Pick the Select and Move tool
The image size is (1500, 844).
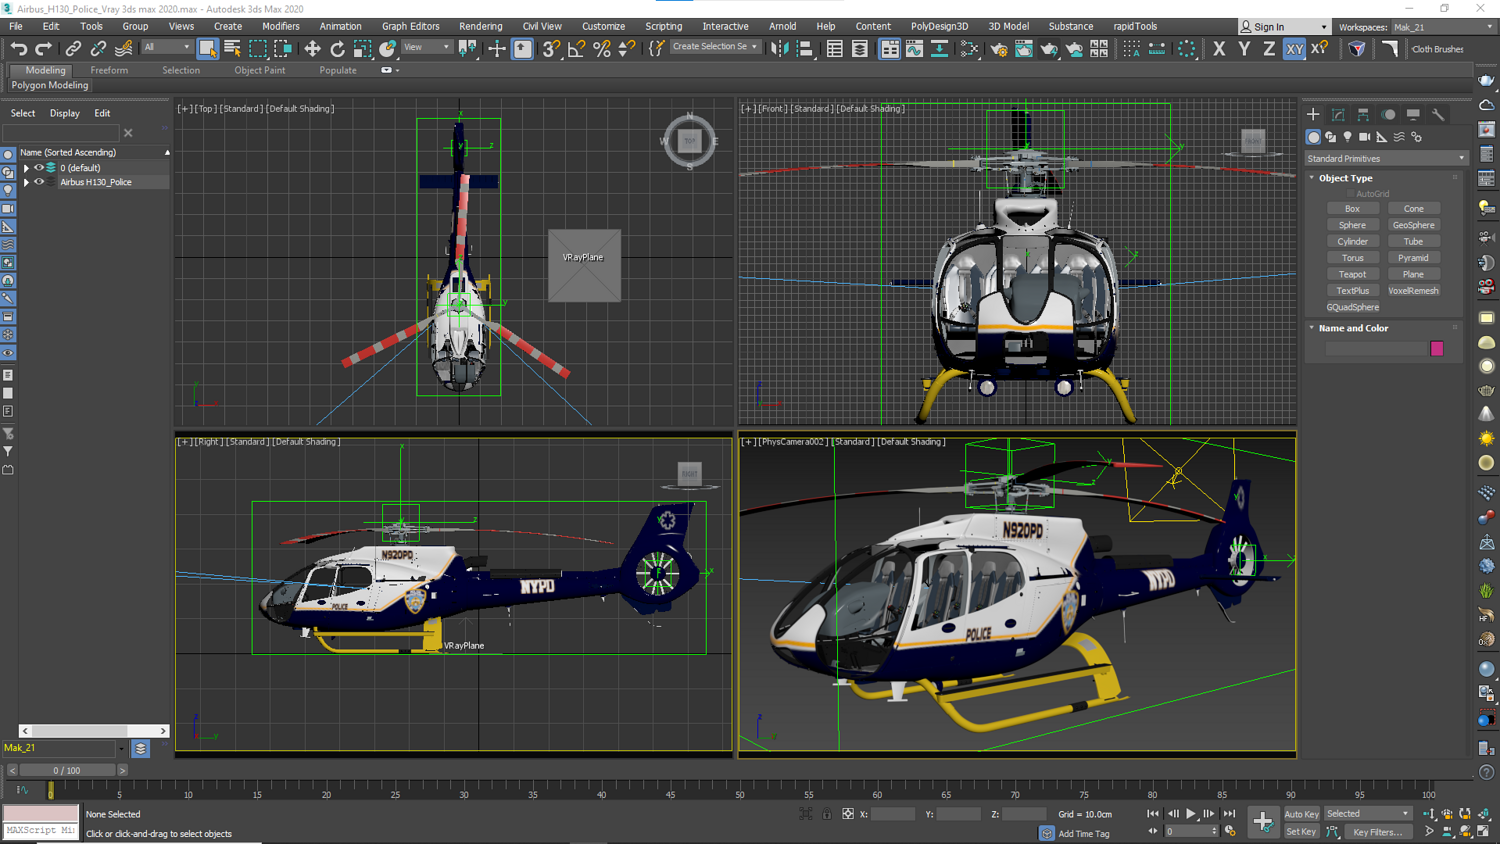pos(312,48)
